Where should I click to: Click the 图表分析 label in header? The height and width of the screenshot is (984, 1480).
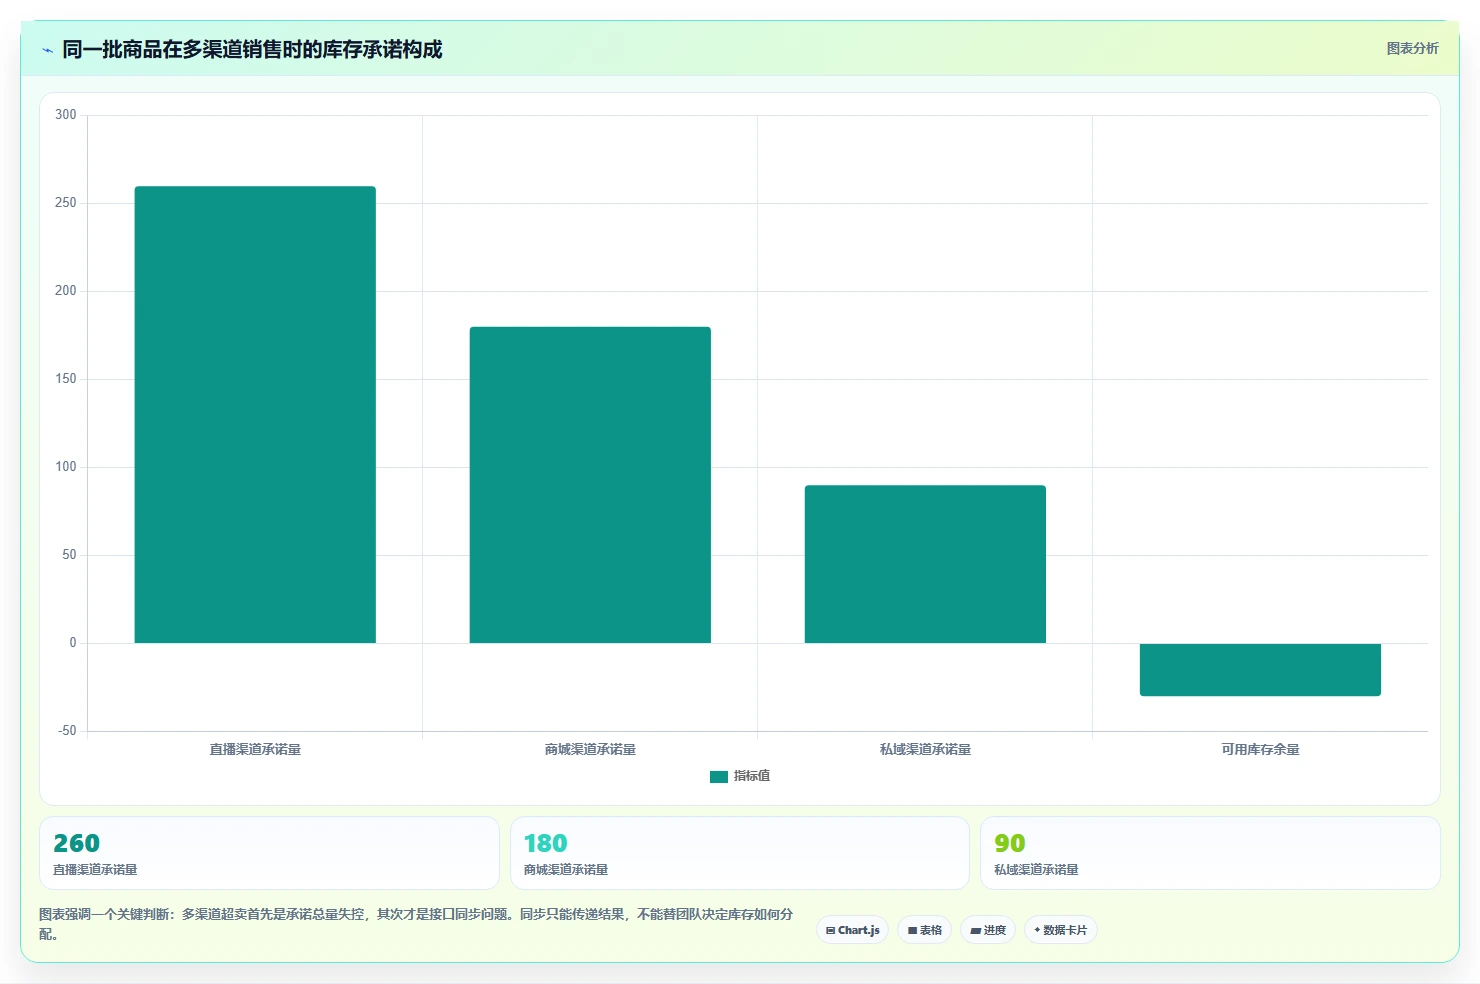coord(1412,48)
